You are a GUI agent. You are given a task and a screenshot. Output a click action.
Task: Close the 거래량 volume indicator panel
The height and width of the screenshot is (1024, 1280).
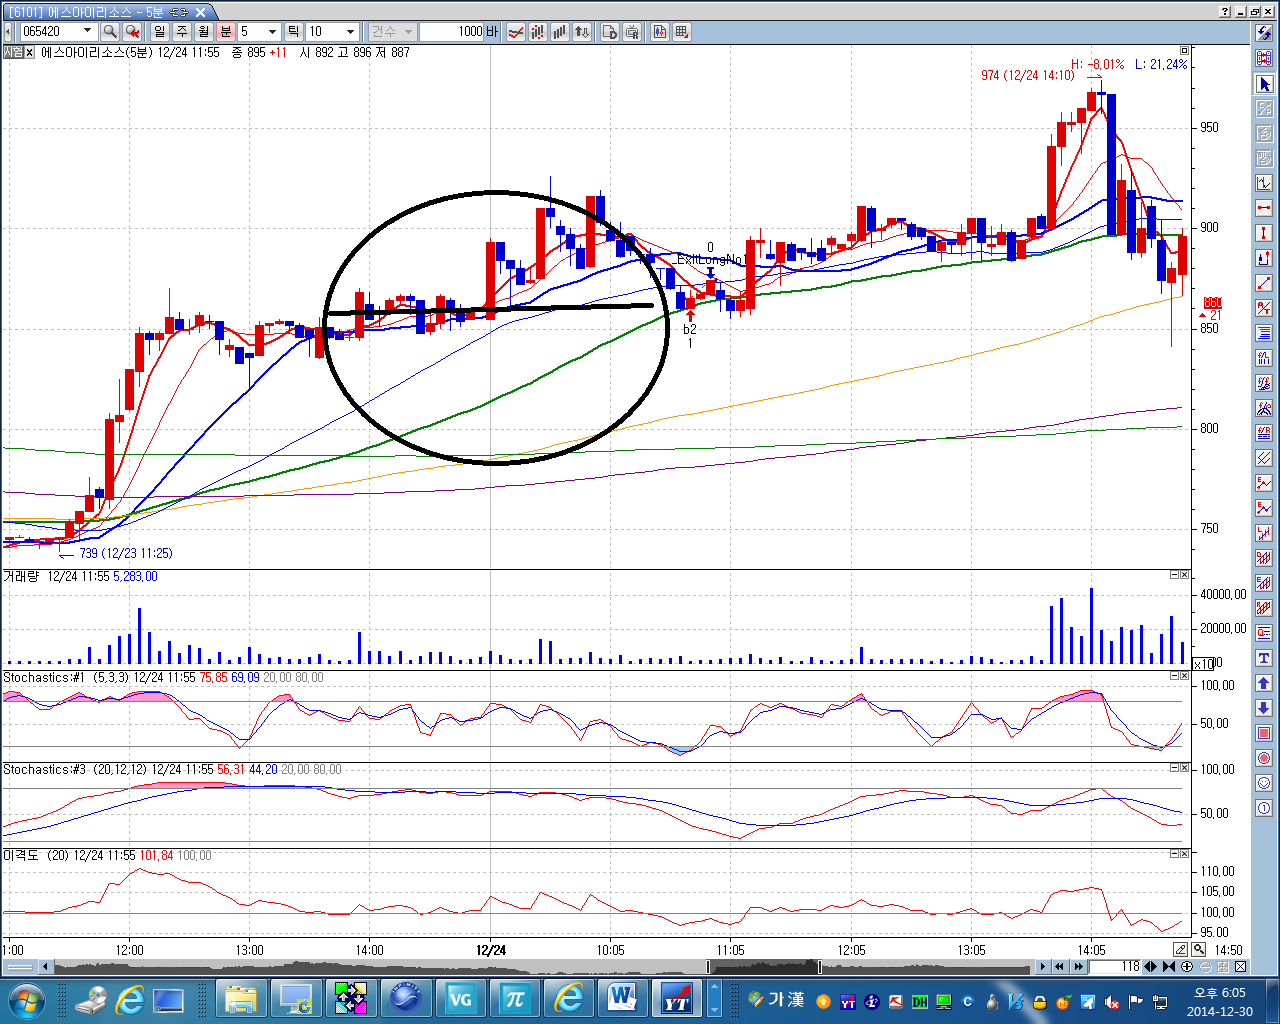coord(1185,575)
